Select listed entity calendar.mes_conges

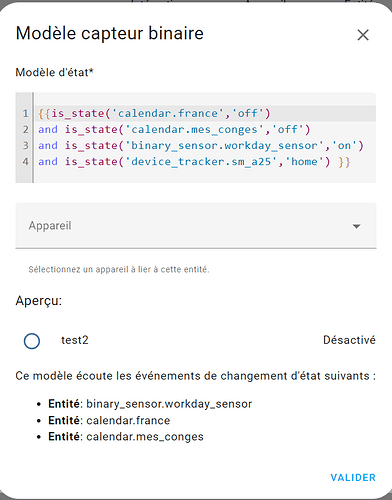145,437
